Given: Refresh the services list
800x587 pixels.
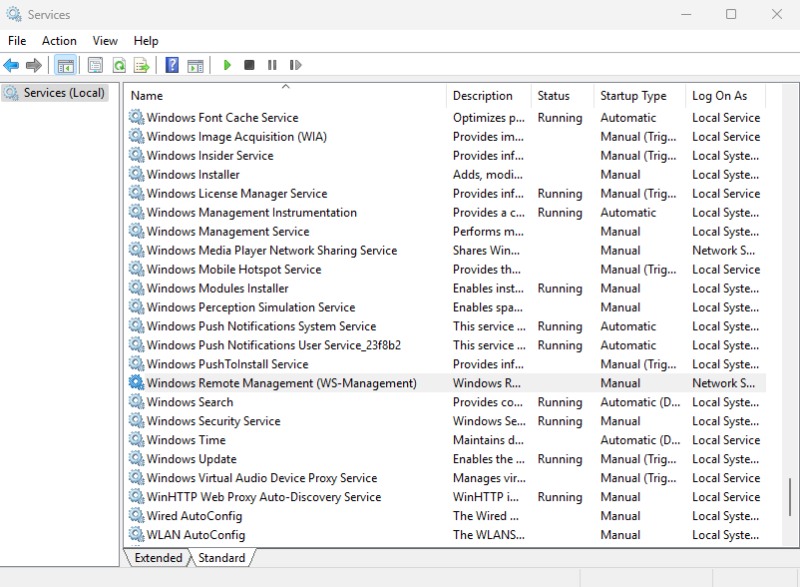Looking at the screenshot, I should tap(120, 65).
